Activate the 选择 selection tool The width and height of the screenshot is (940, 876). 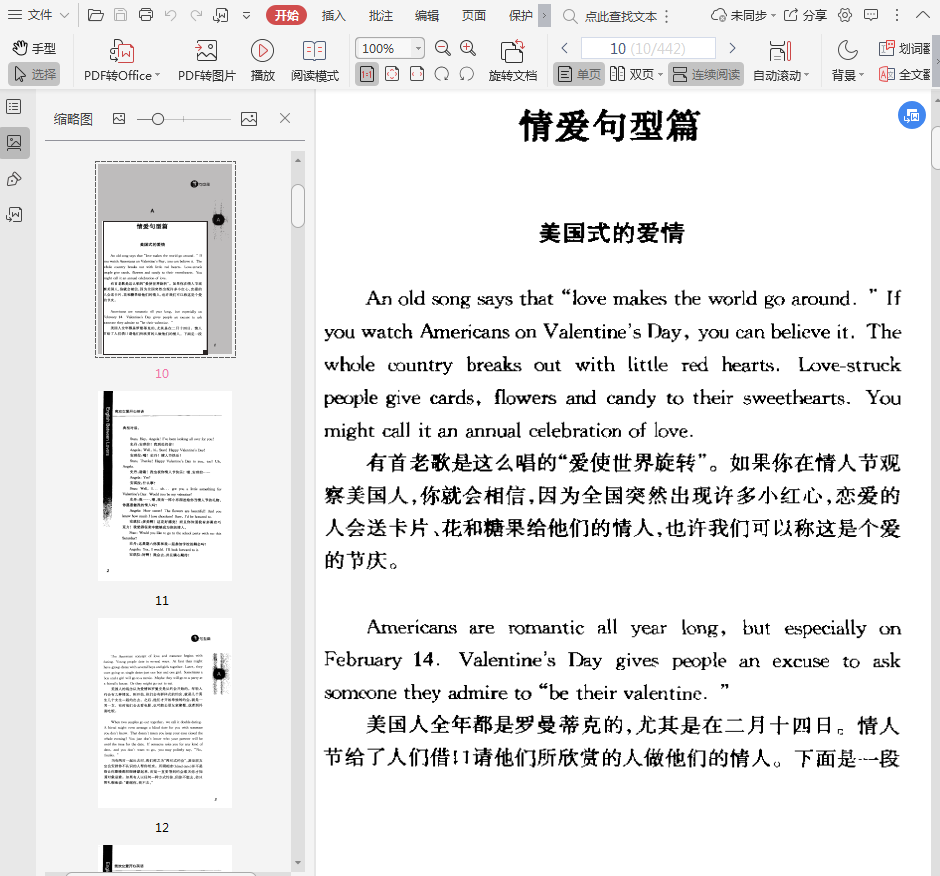click(x=34, y=74)
